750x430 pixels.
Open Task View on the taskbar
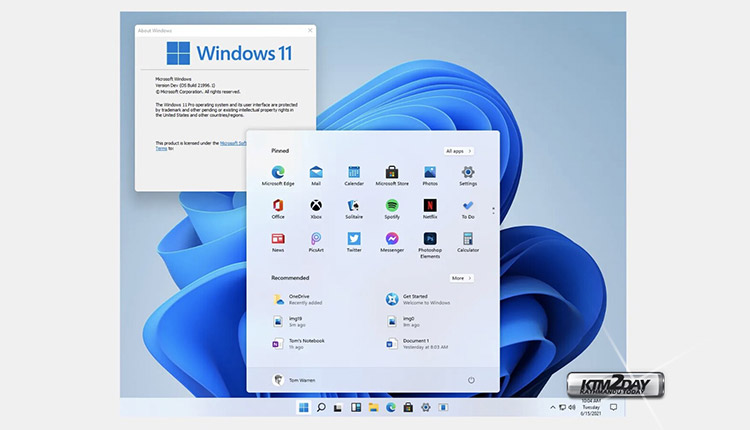(x=338, y=408)
